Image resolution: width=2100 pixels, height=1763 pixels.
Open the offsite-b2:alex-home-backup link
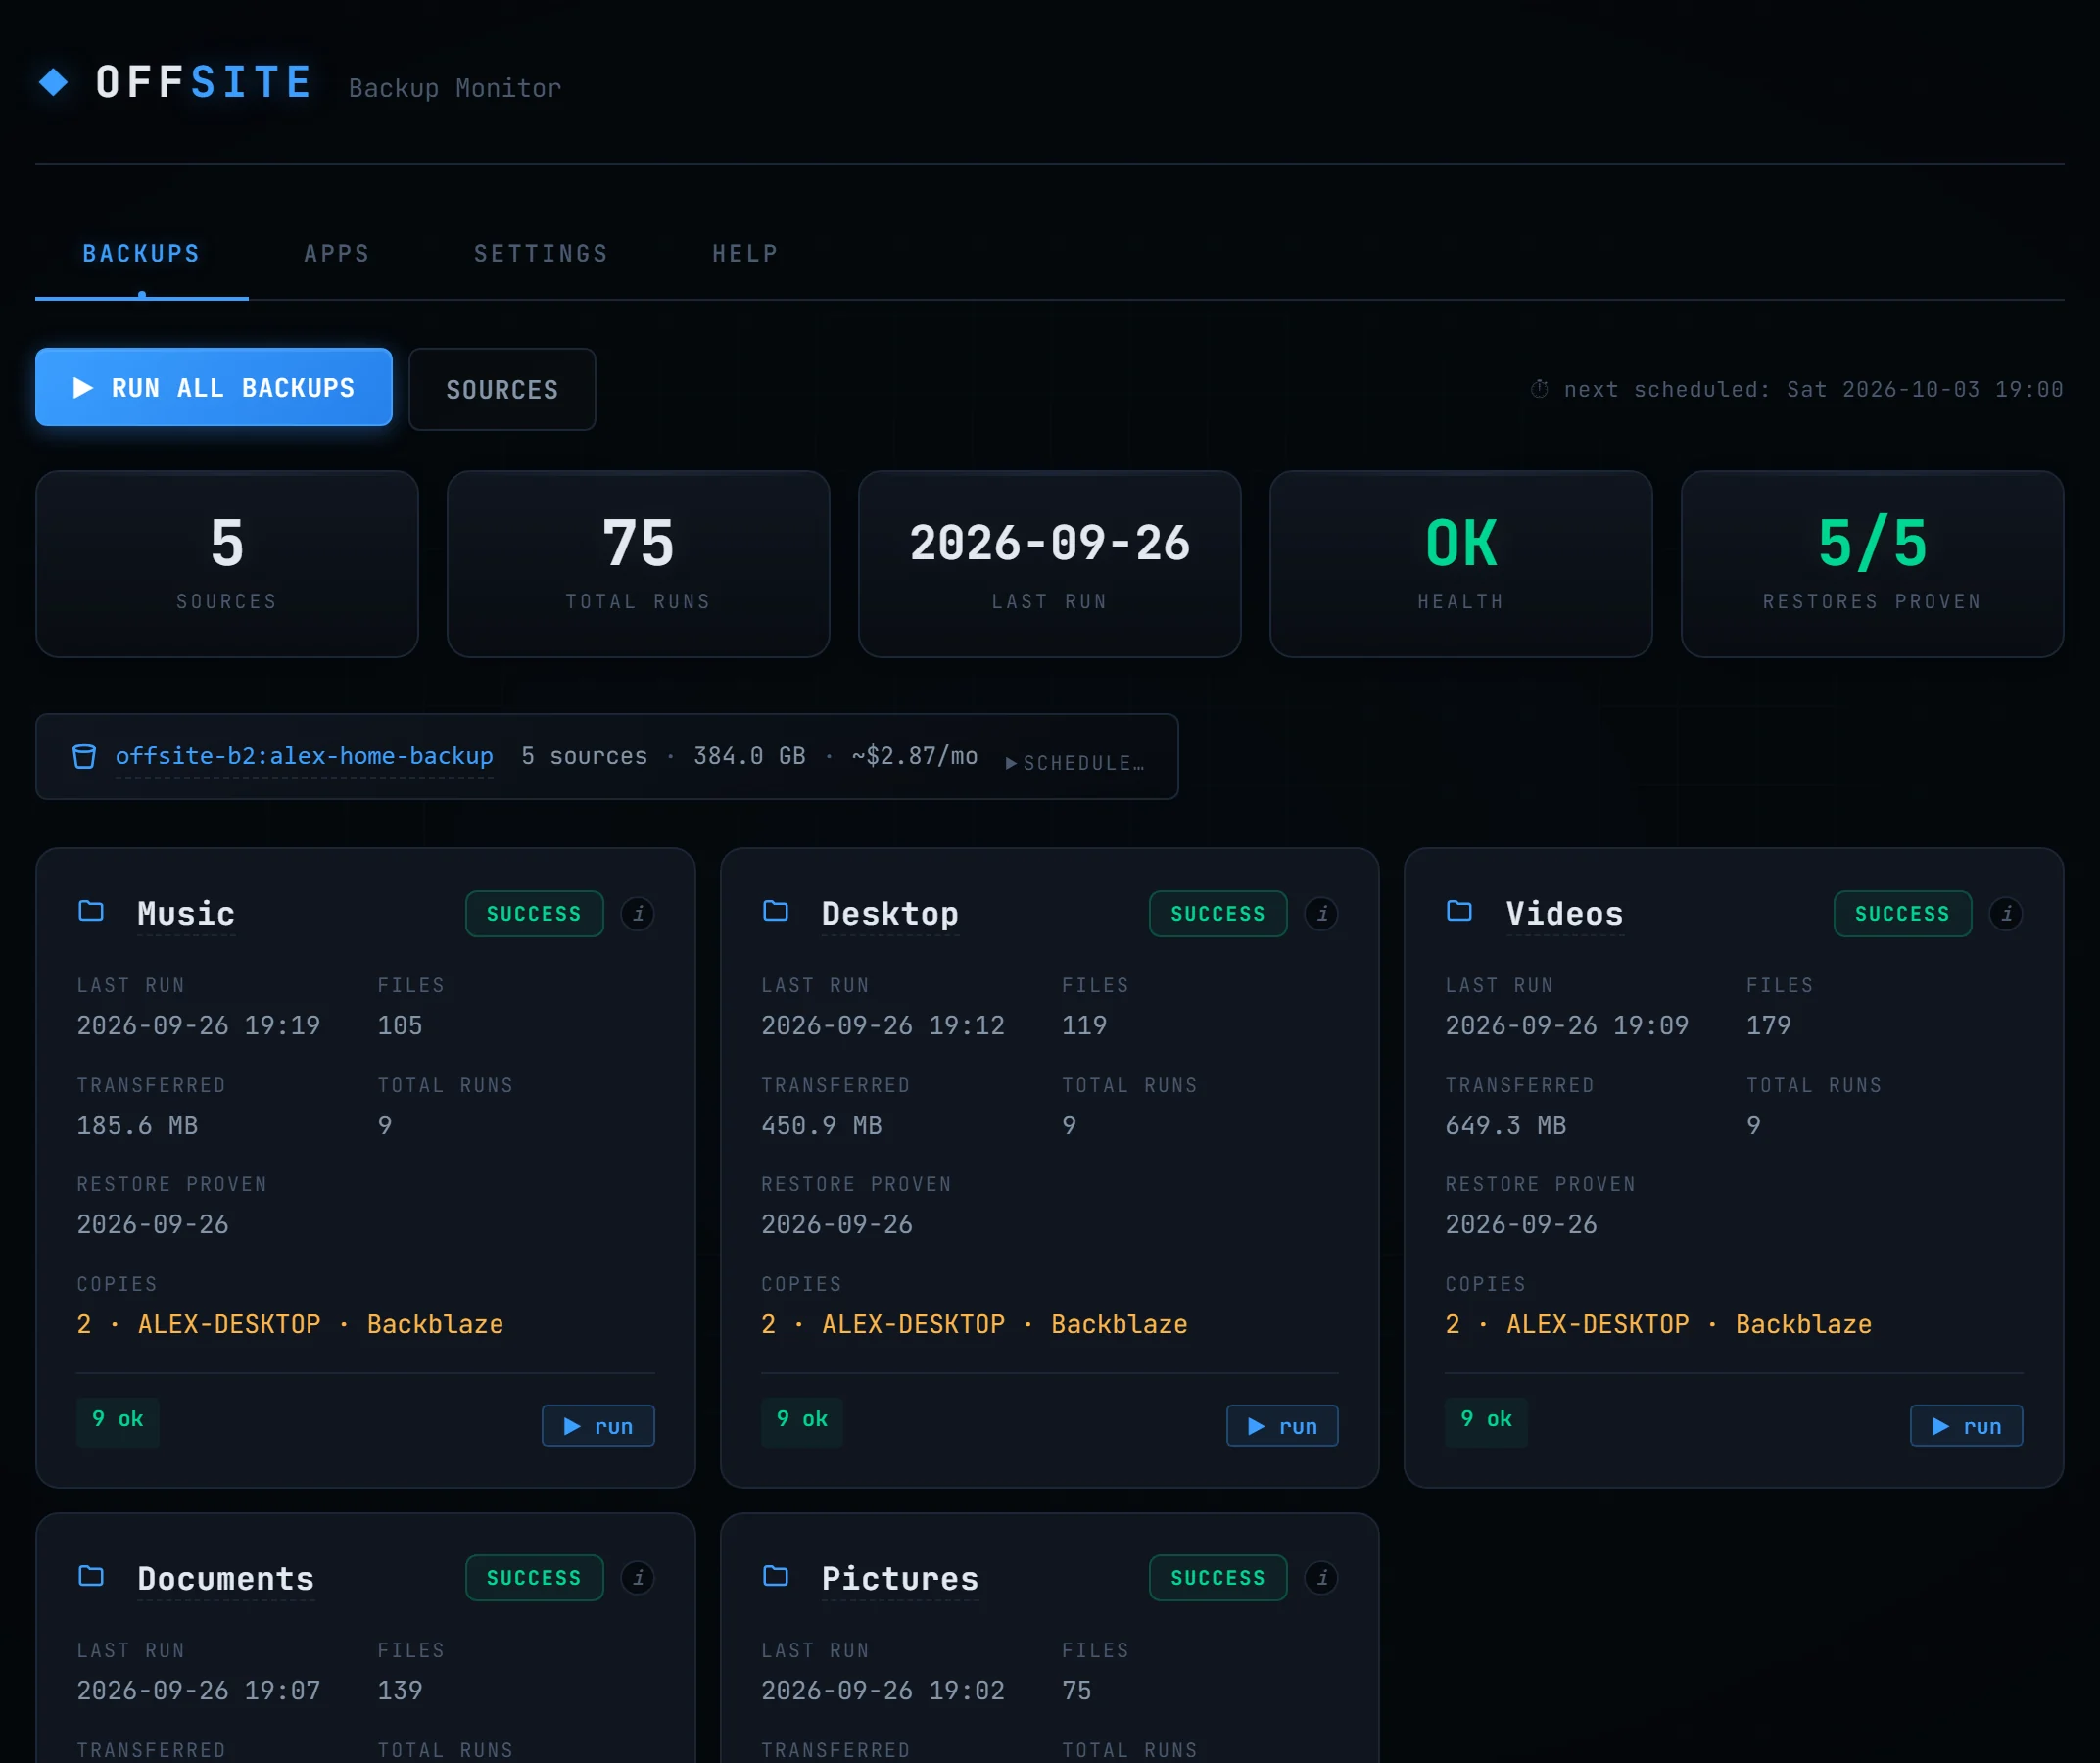point(304,756)
